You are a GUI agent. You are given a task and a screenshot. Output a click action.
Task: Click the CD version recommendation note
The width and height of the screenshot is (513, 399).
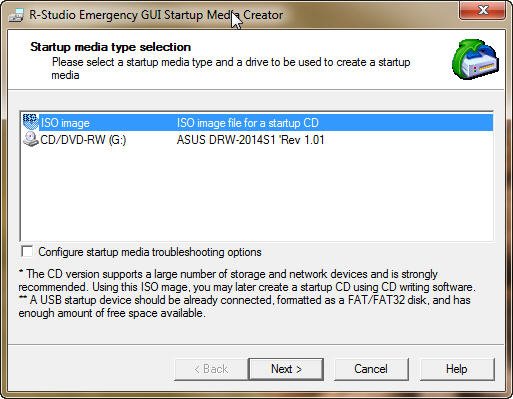click(x=247, y=280)
